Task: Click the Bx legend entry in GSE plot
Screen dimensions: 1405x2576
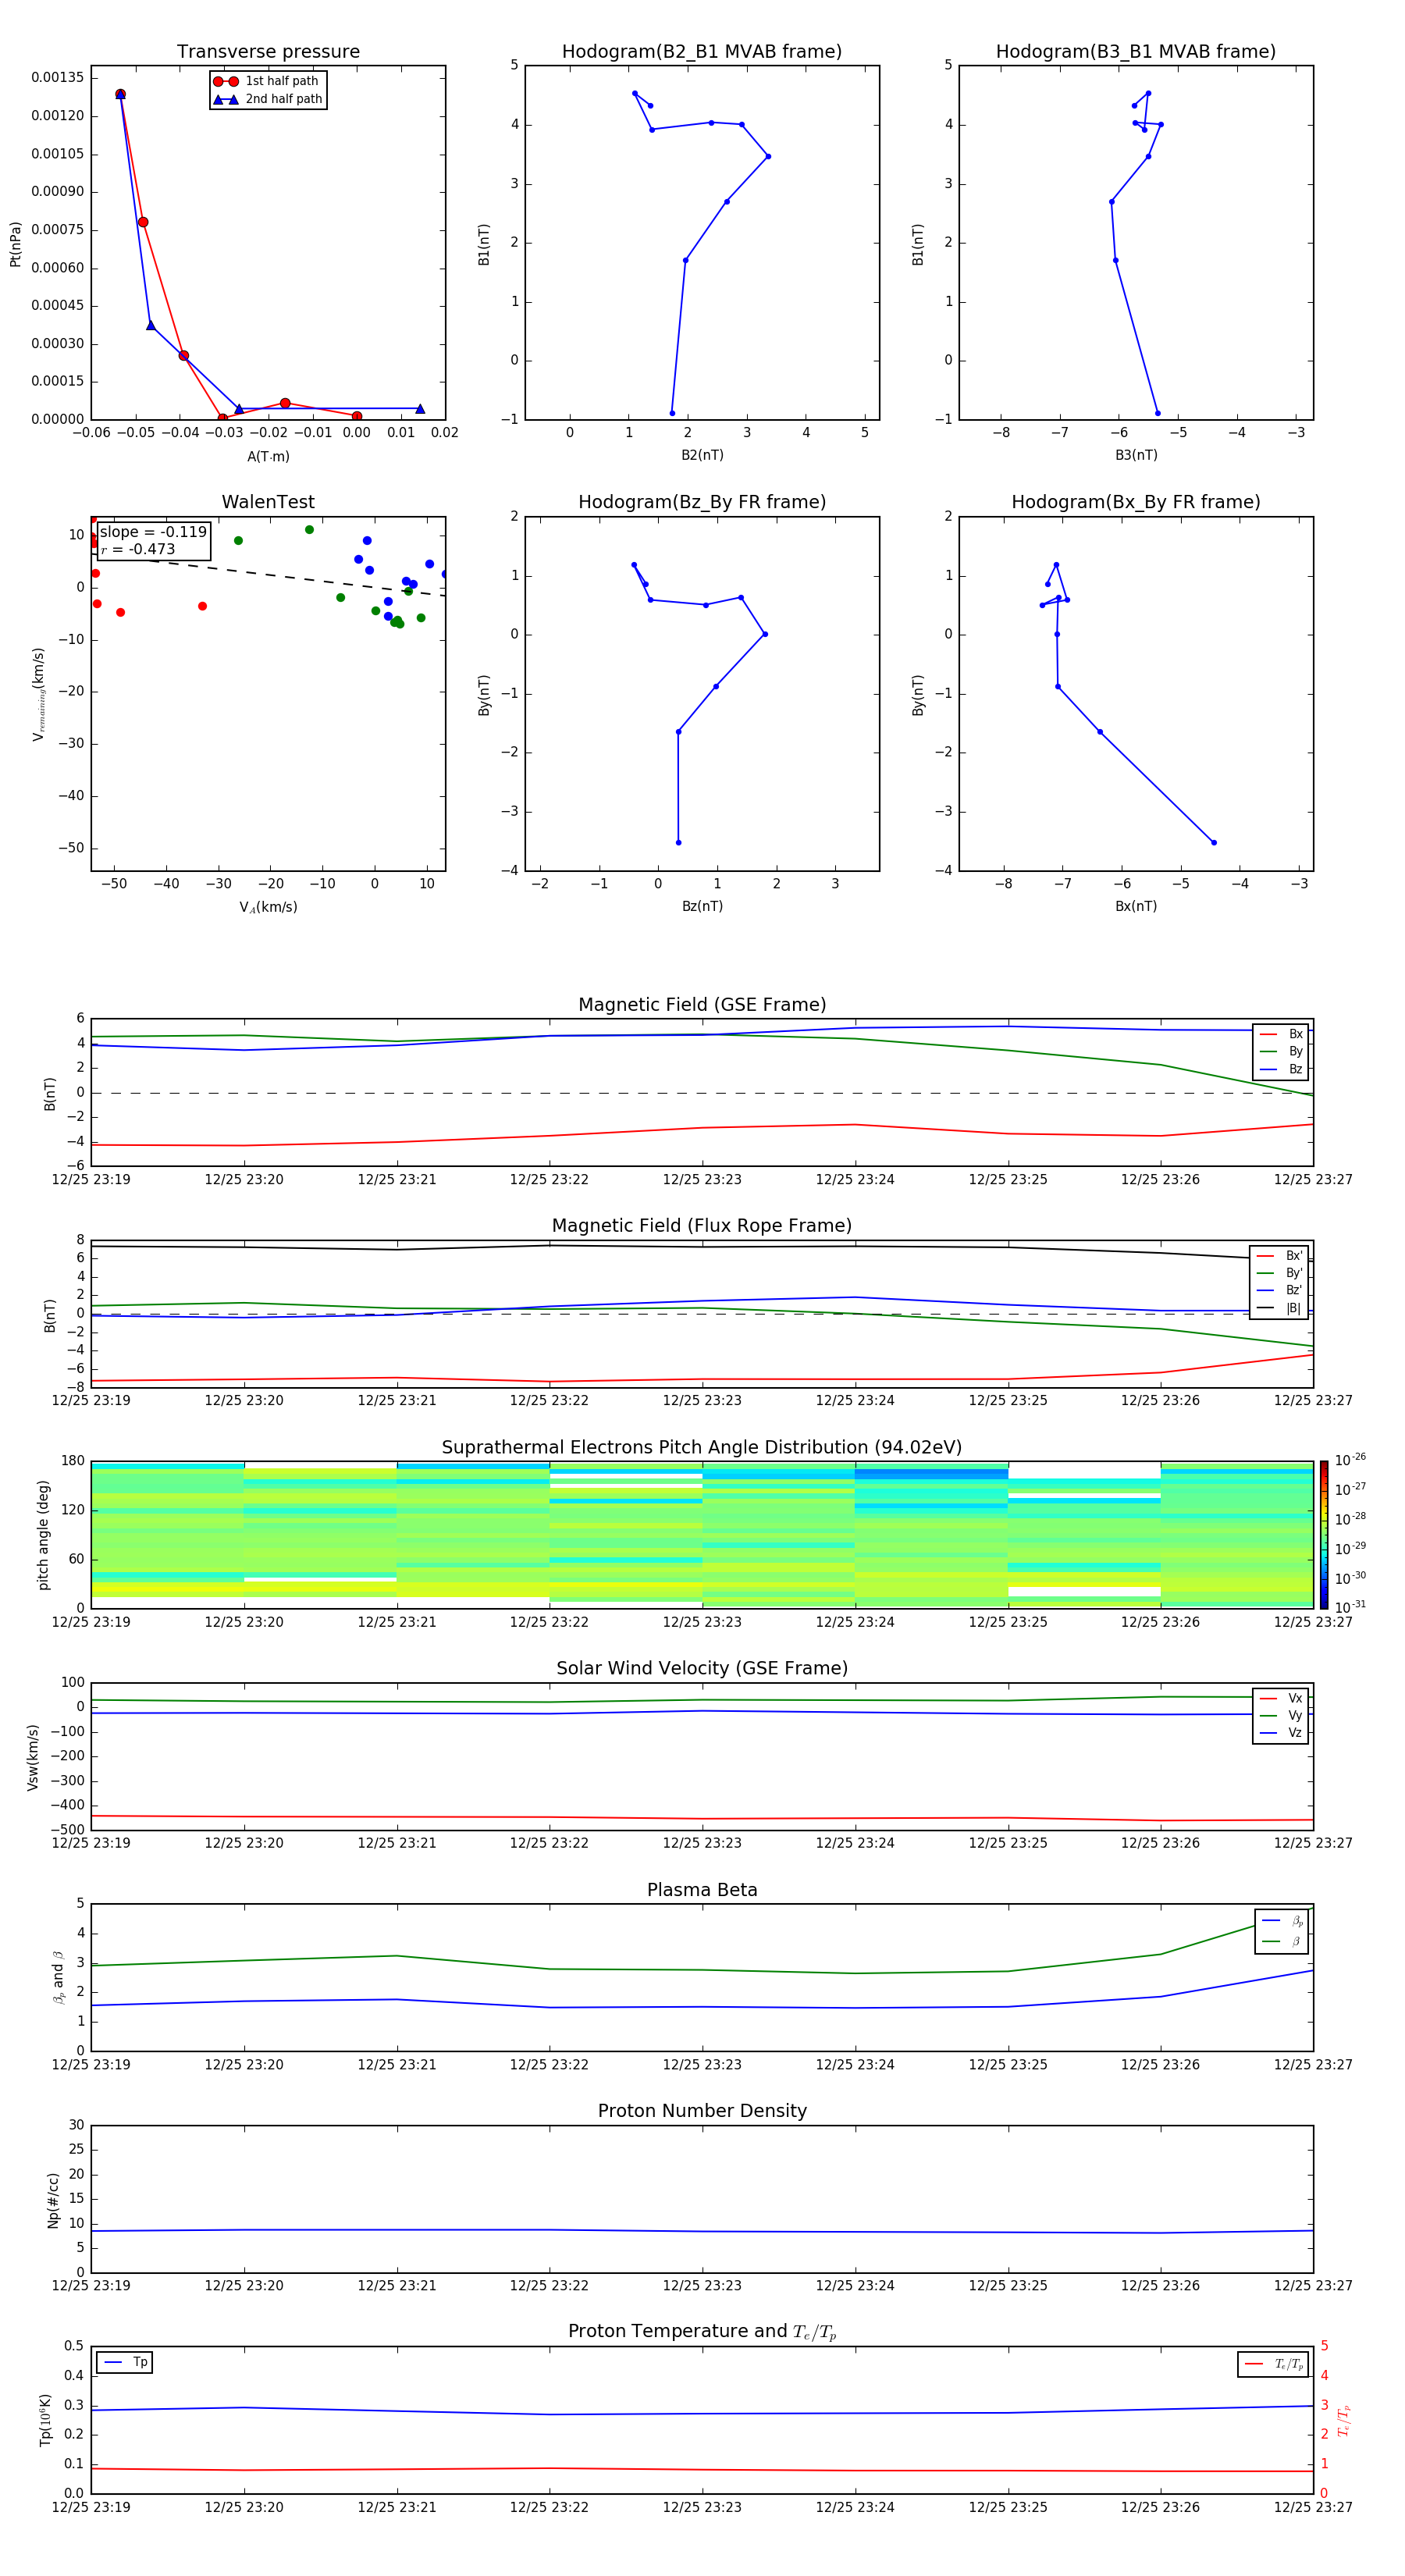Action: 1281,1034
